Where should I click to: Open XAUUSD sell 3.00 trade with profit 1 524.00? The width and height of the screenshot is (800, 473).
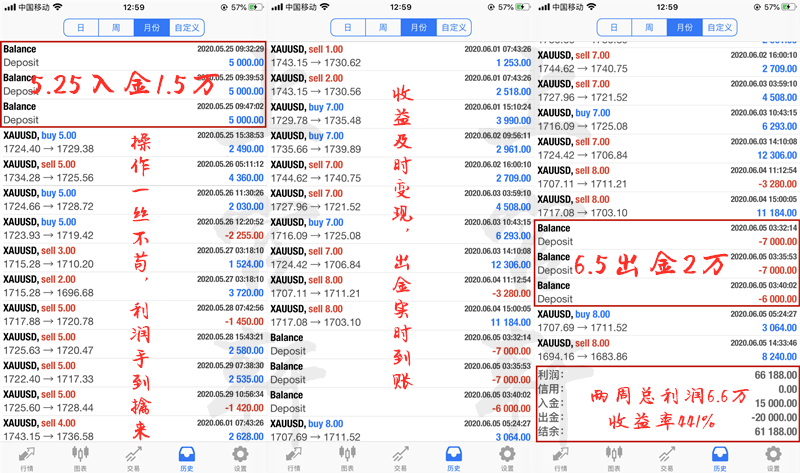coord(133,257)
